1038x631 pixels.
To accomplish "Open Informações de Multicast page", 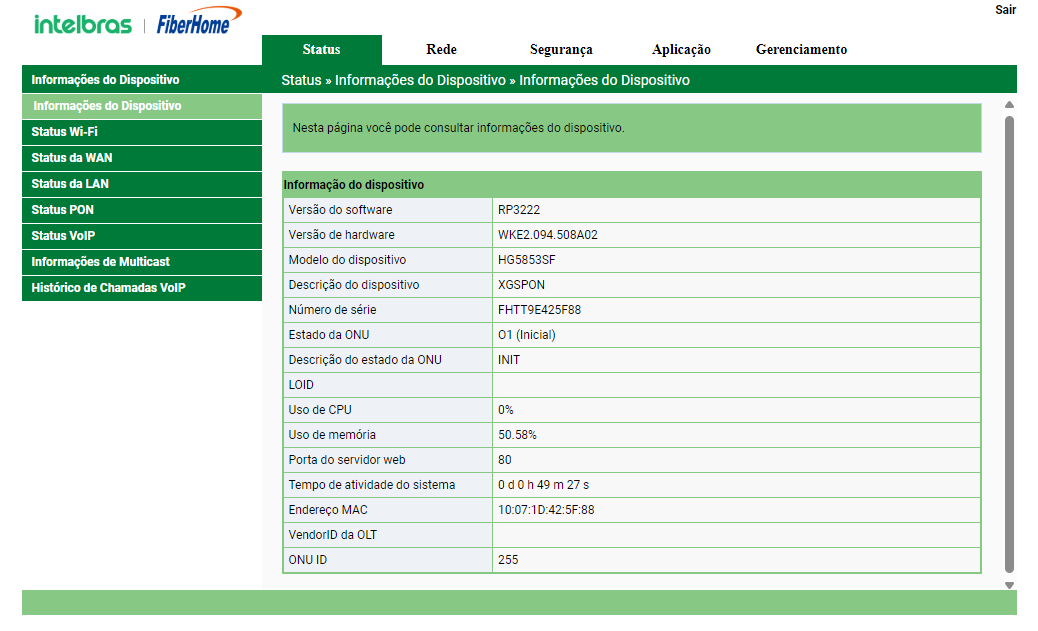I will point(142,262).
